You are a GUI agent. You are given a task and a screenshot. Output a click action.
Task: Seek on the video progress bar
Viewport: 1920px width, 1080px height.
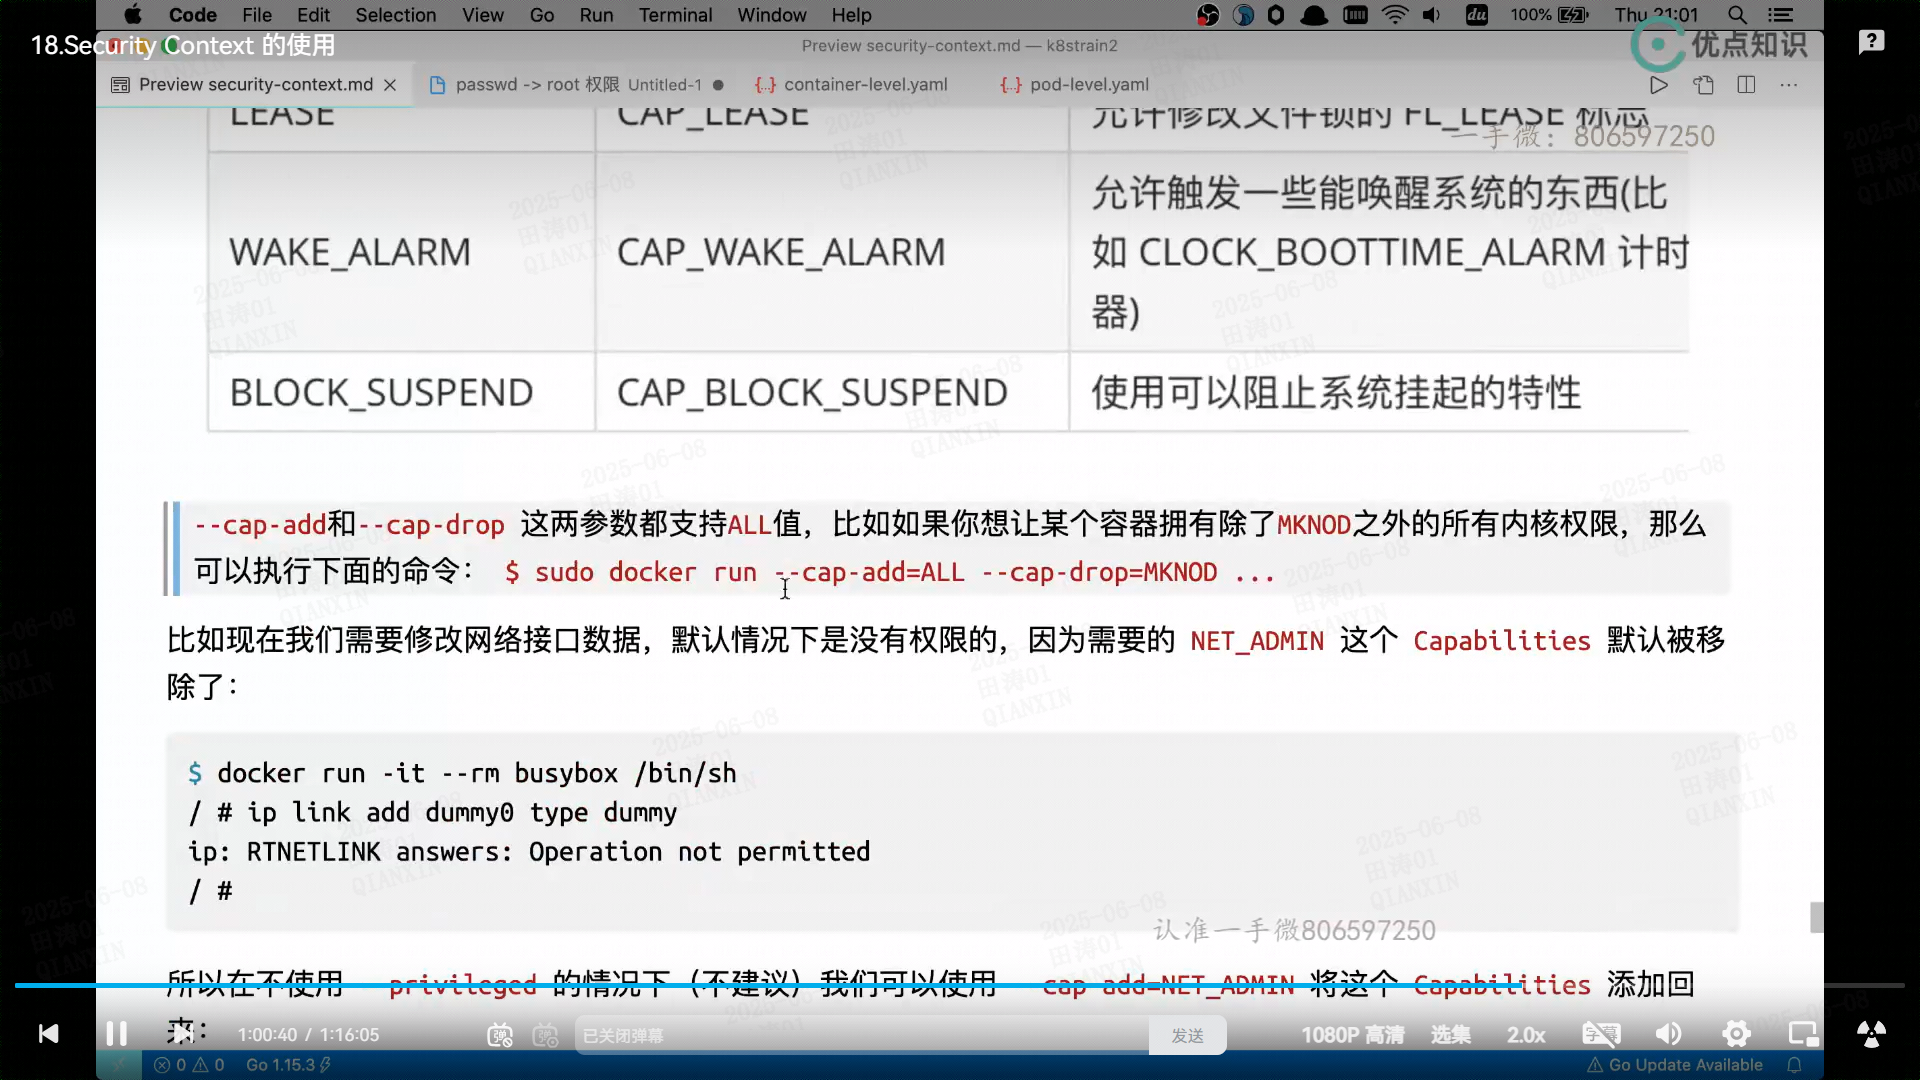pos(960,986)
